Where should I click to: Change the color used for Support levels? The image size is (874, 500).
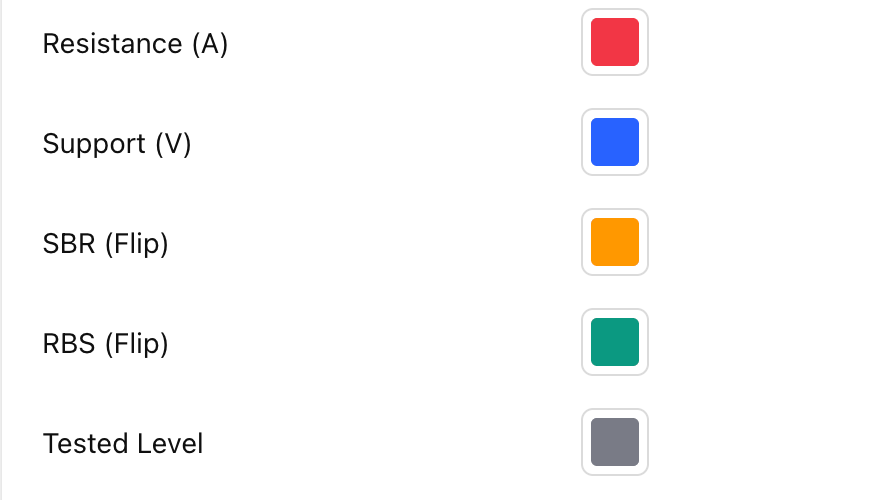click(x=615, y=142)
